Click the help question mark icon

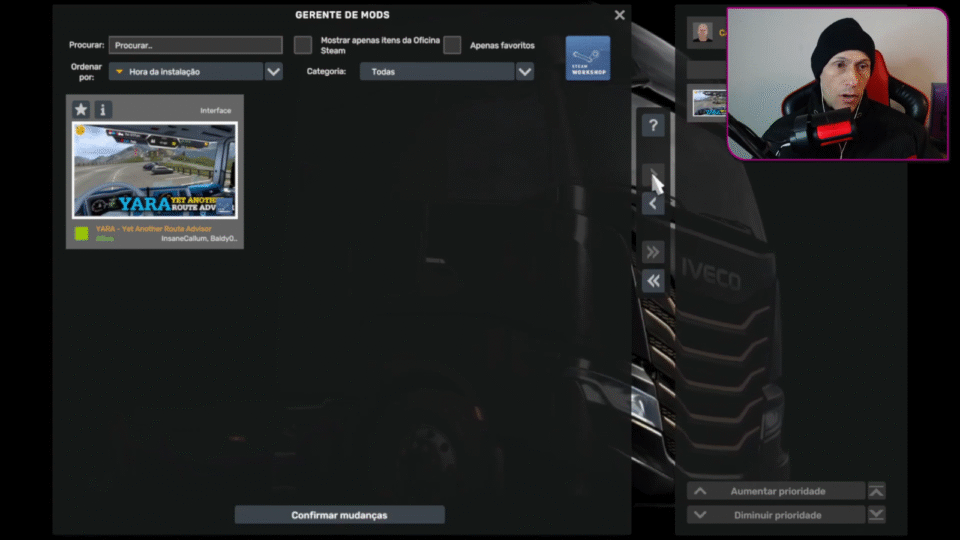click(x=653, y=126)
